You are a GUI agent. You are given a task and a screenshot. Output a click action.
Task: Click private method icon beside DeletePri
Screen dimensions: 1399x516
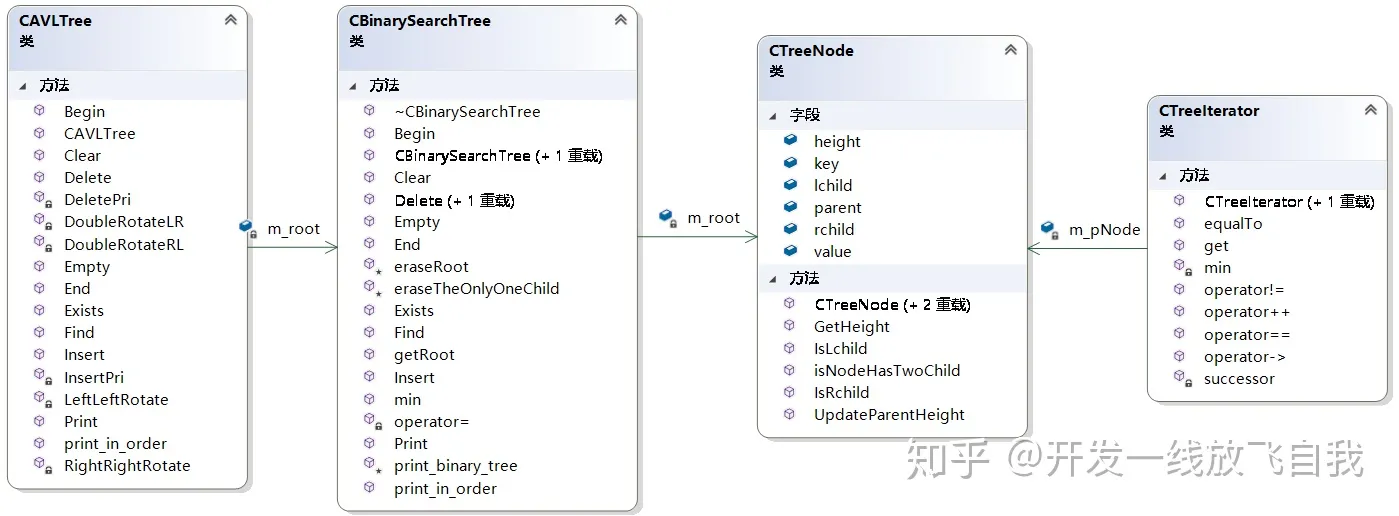click(41, 200)
